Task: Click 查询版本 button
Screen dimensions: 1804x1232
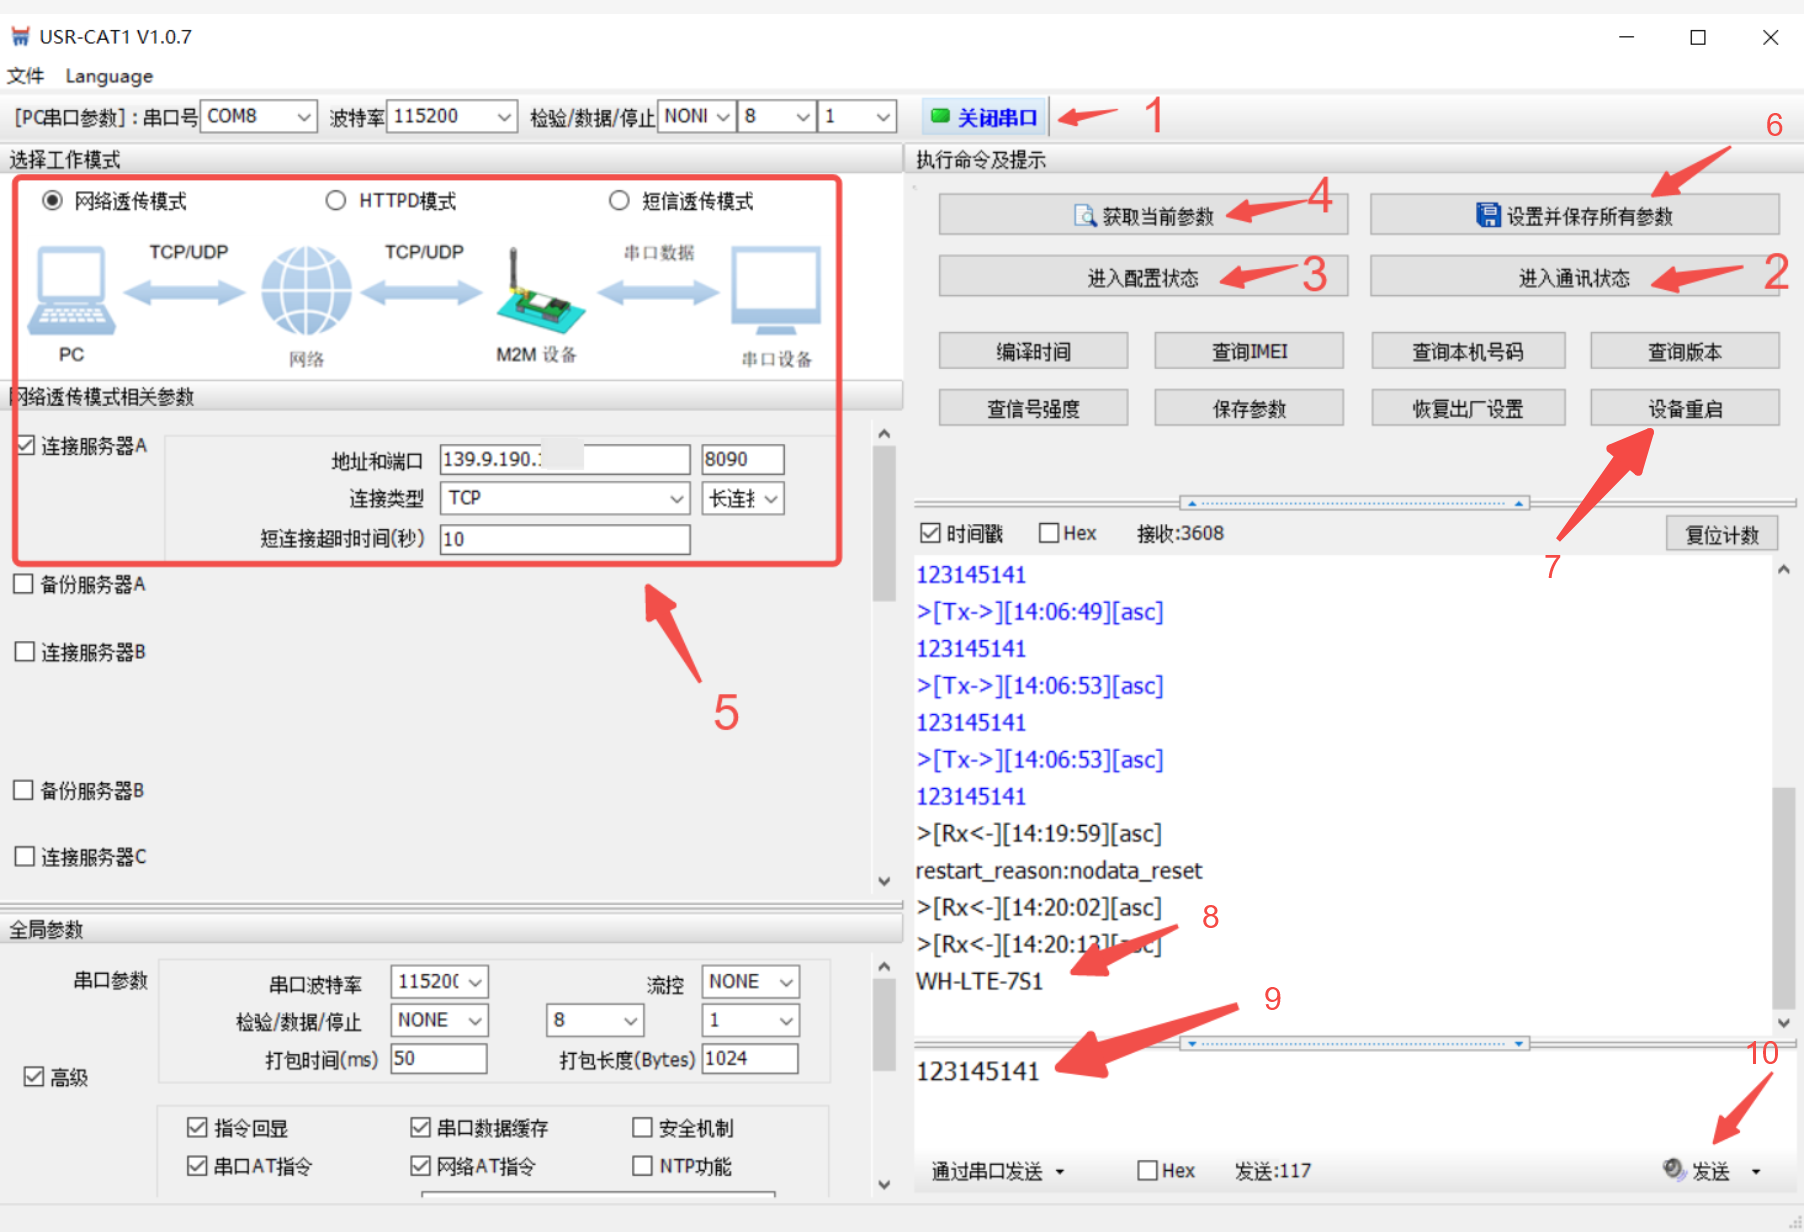Action: [1685, 351]
